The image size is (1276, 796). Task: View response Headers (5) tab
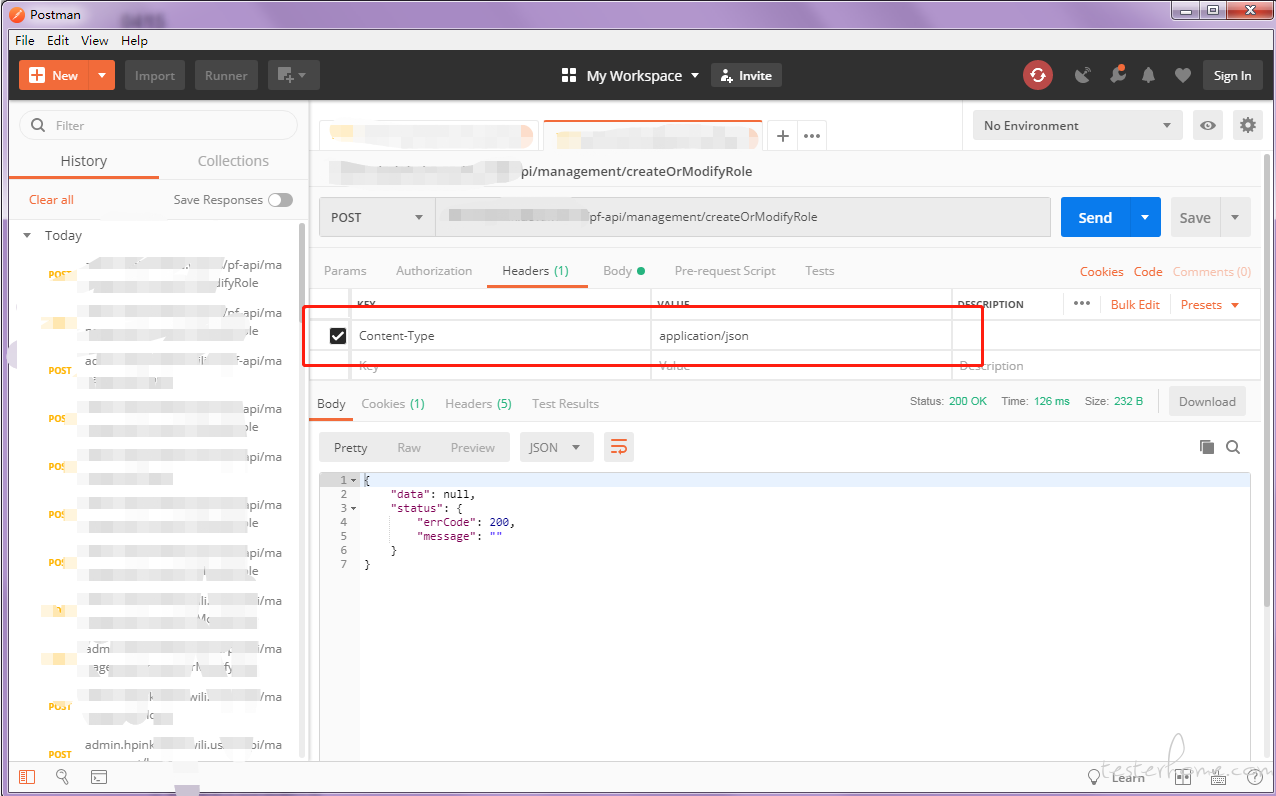coord(478,404)
